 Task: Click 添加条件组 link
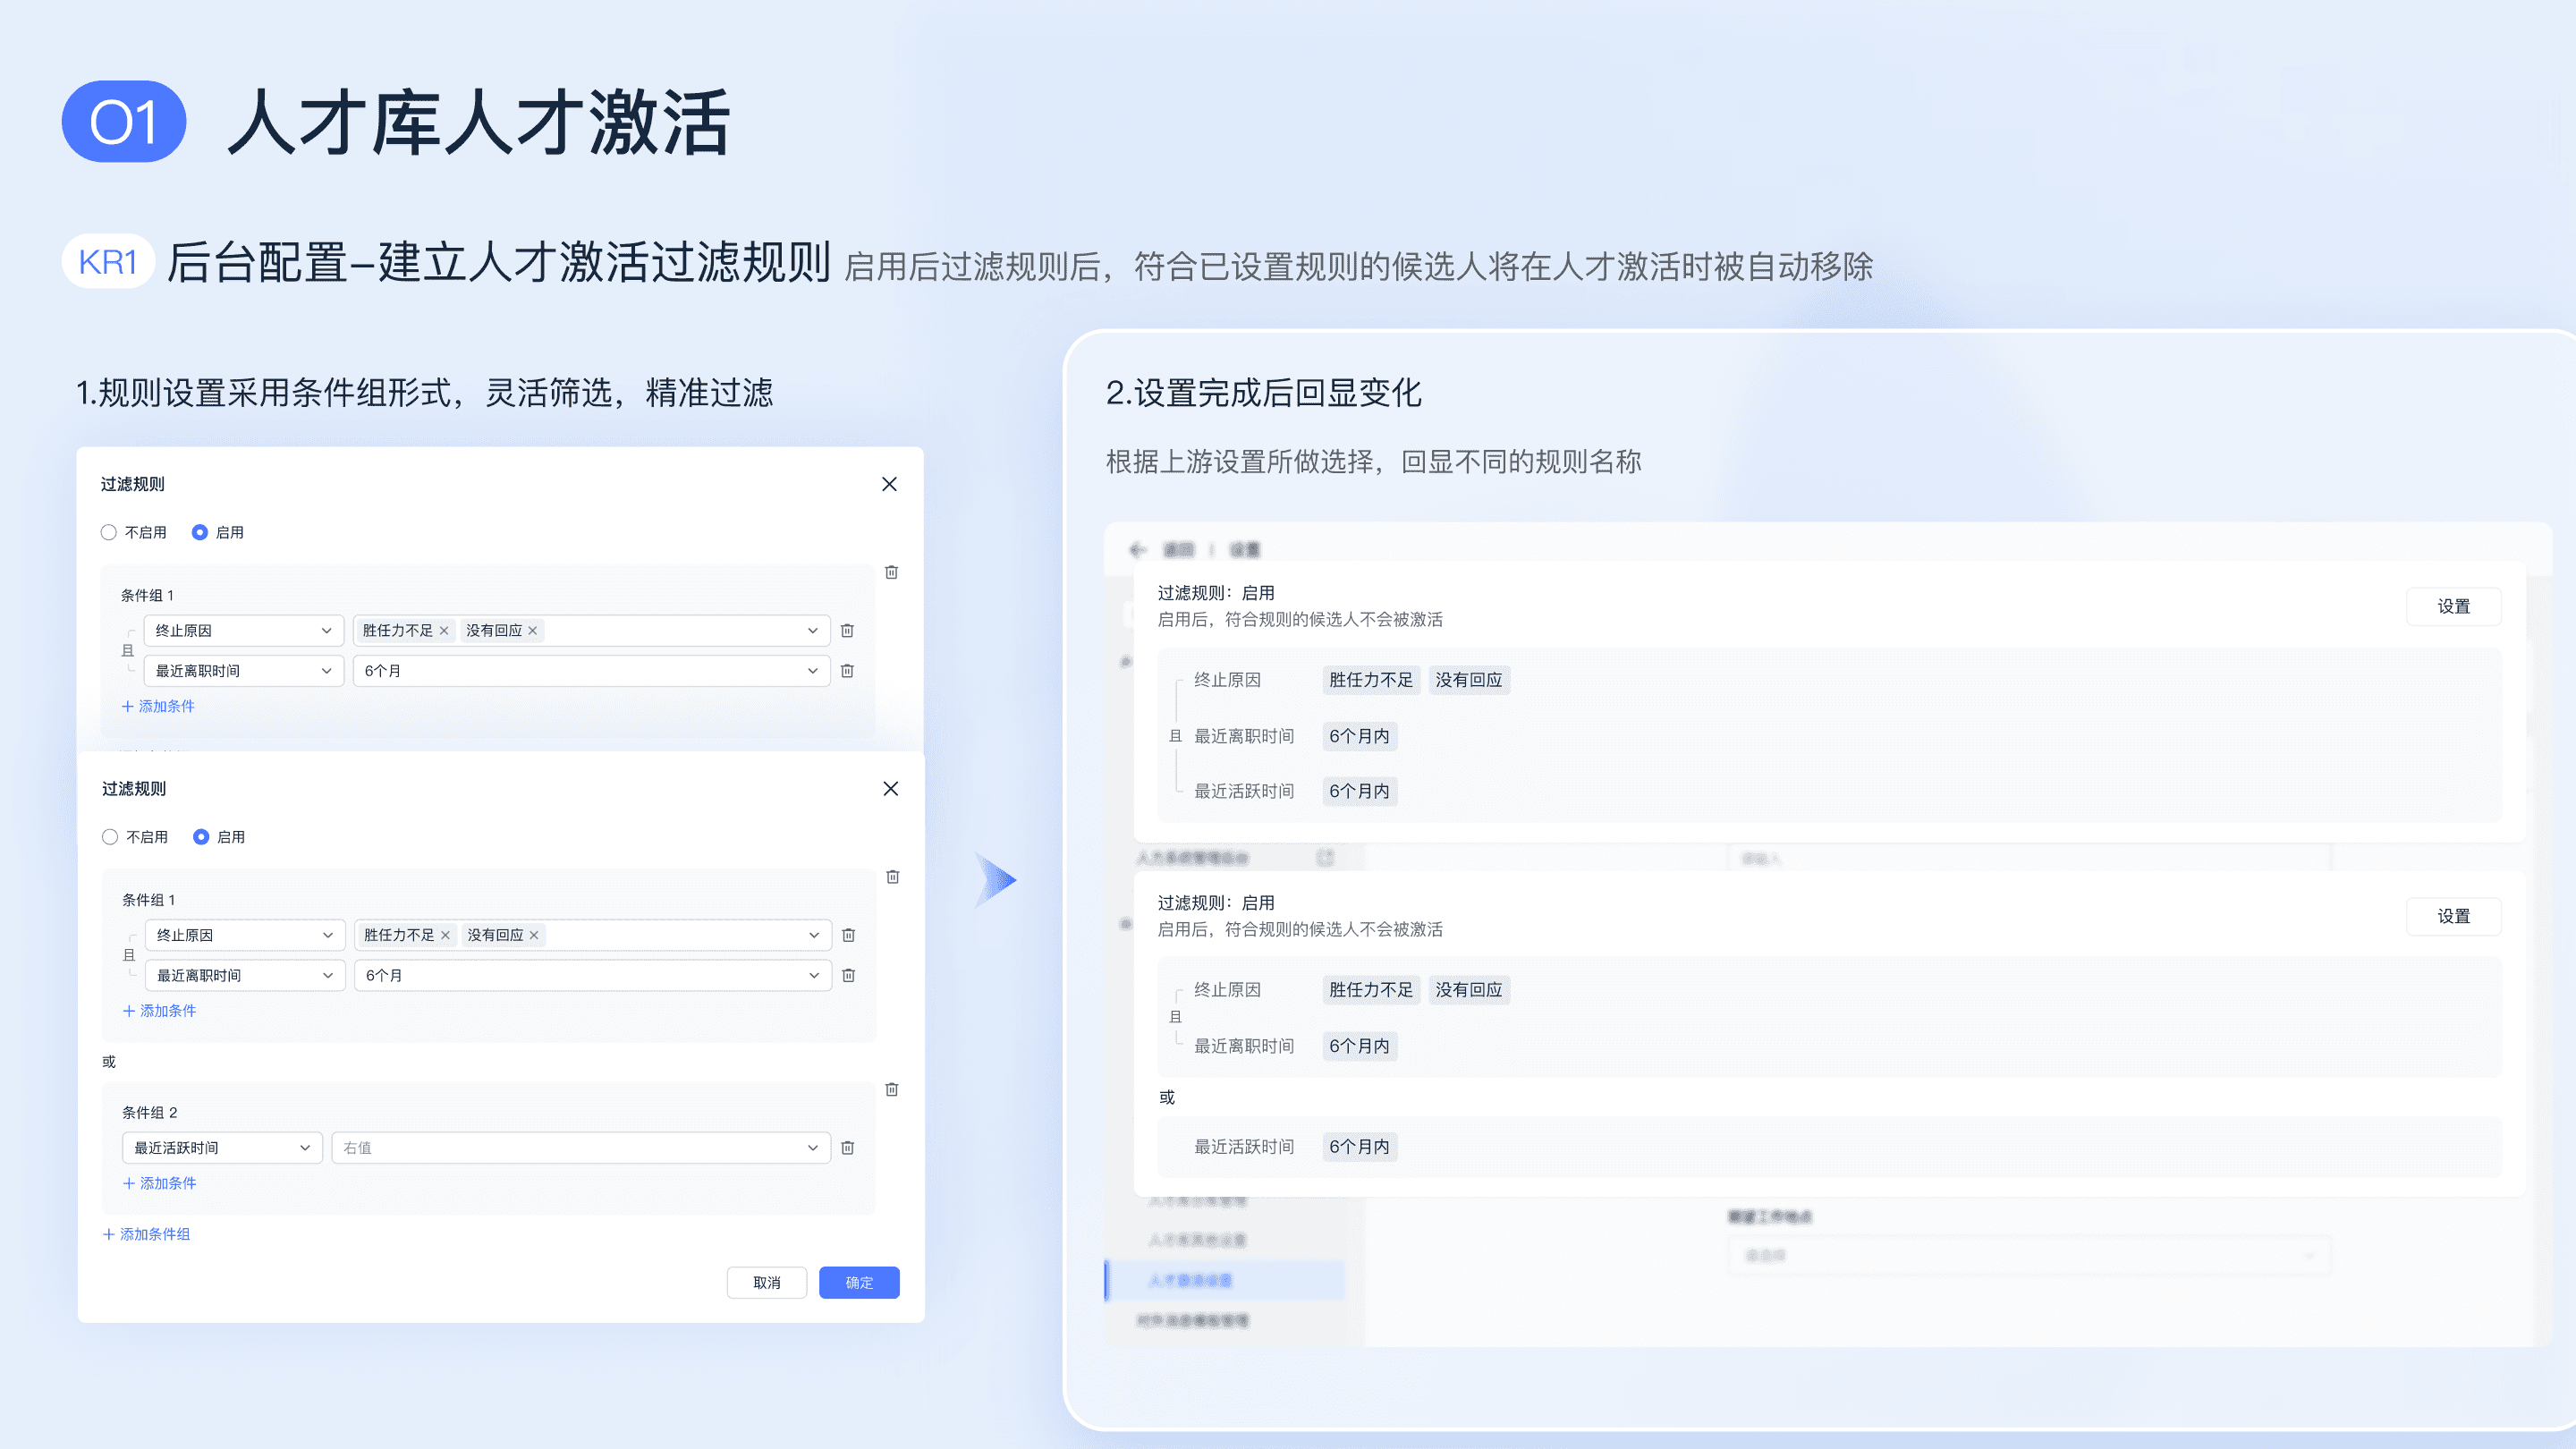click(x=147, y=1234)
